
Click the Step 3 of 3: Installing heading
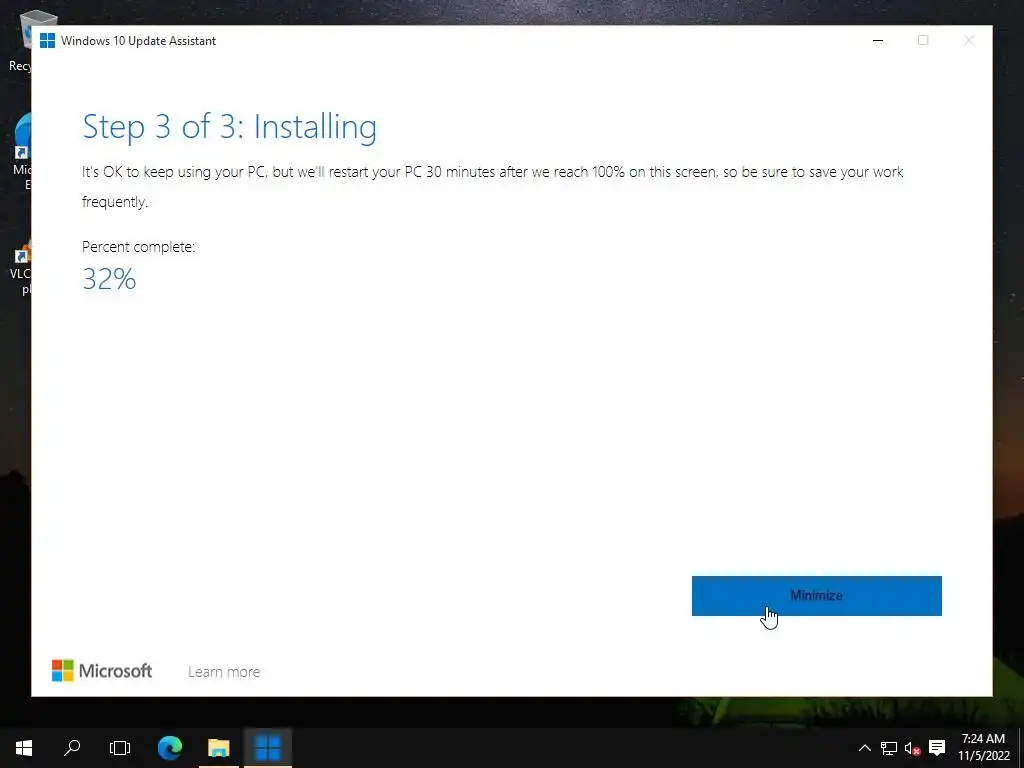click(229, 127)
